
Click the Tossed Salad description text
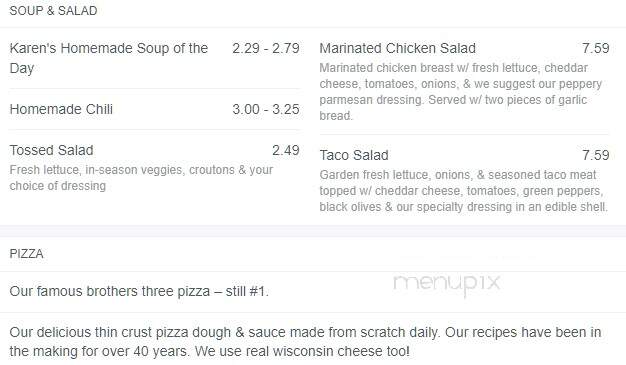tap(141, 178)
